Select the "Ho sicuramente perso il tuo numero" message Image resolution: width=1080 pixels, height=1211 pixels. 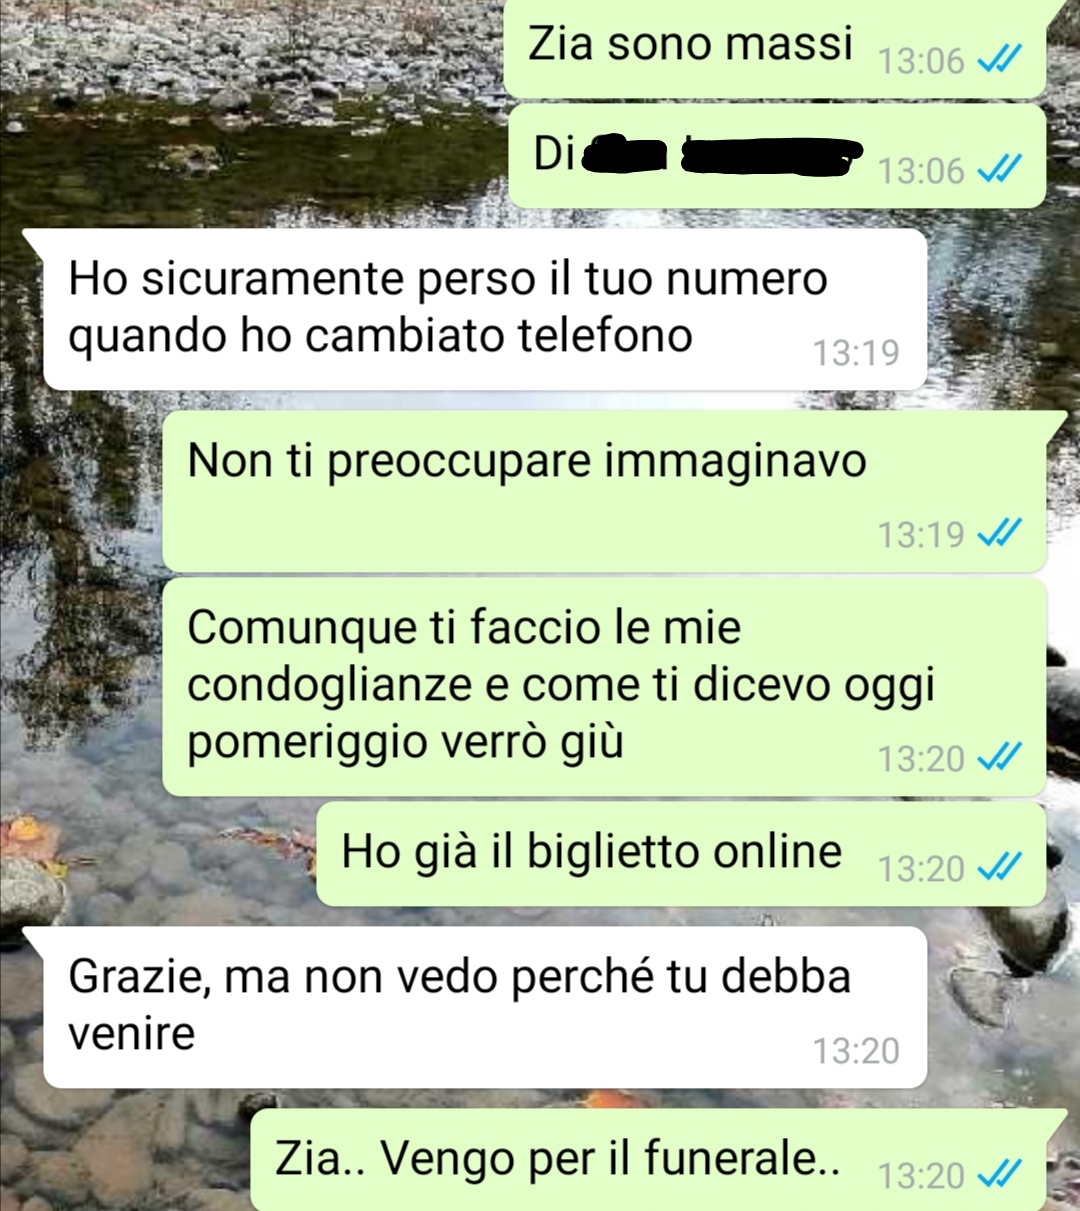(x=484, y=309)
